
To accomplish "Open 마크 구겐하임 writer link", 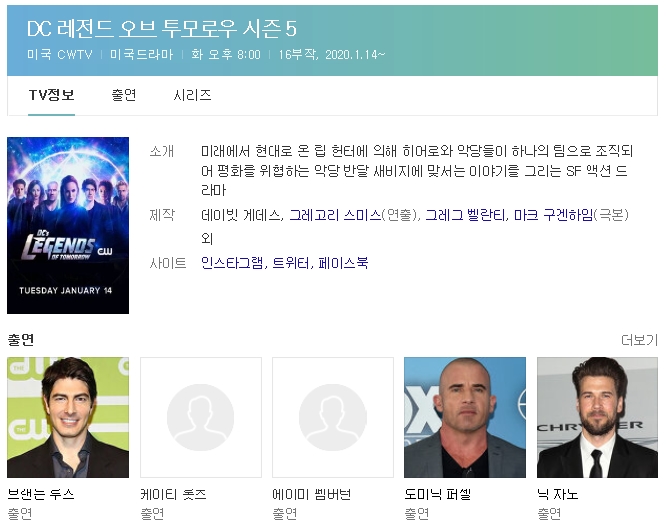I will (x=553, y=215).
